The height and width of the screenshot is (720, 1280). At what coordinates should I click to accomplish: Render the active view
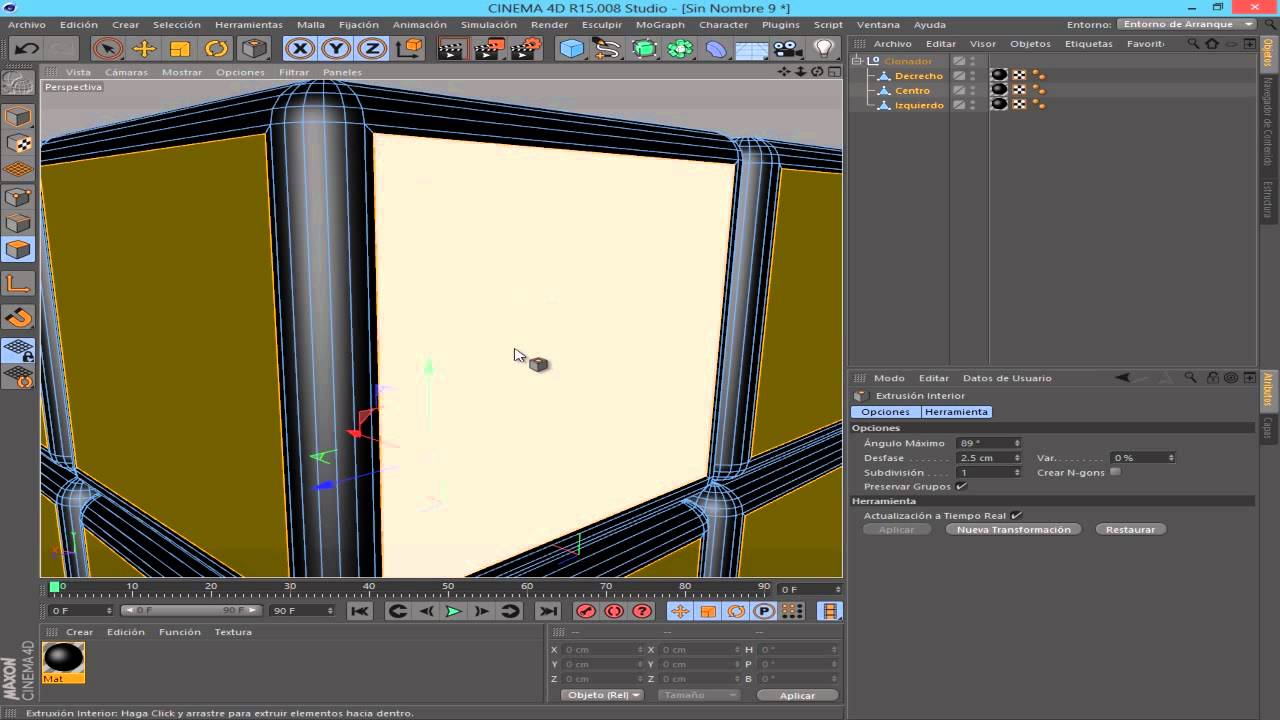tap(453, 48)
